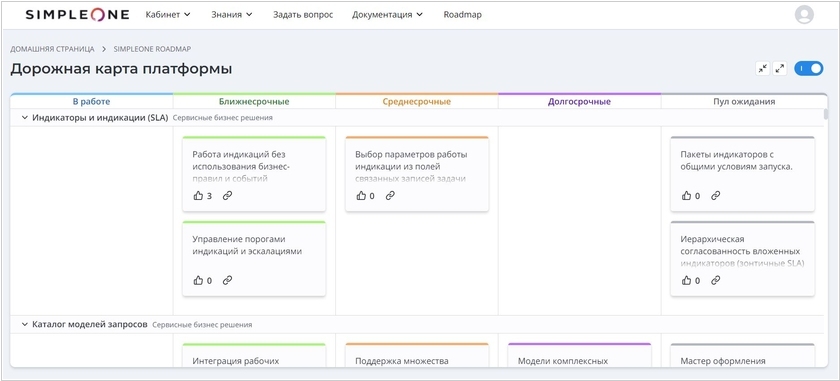840x381 pixels.
Task: Copy link of "Пакеты индикаторов" card
Action: (x=715, y=196)
